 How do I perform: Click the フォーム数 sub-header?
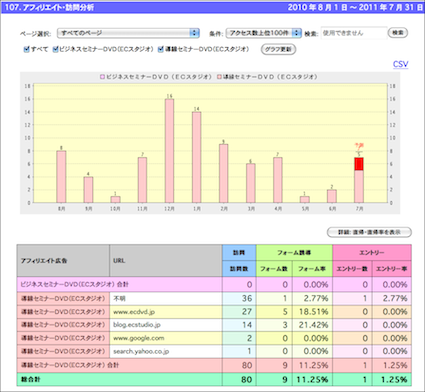[274, 269]
